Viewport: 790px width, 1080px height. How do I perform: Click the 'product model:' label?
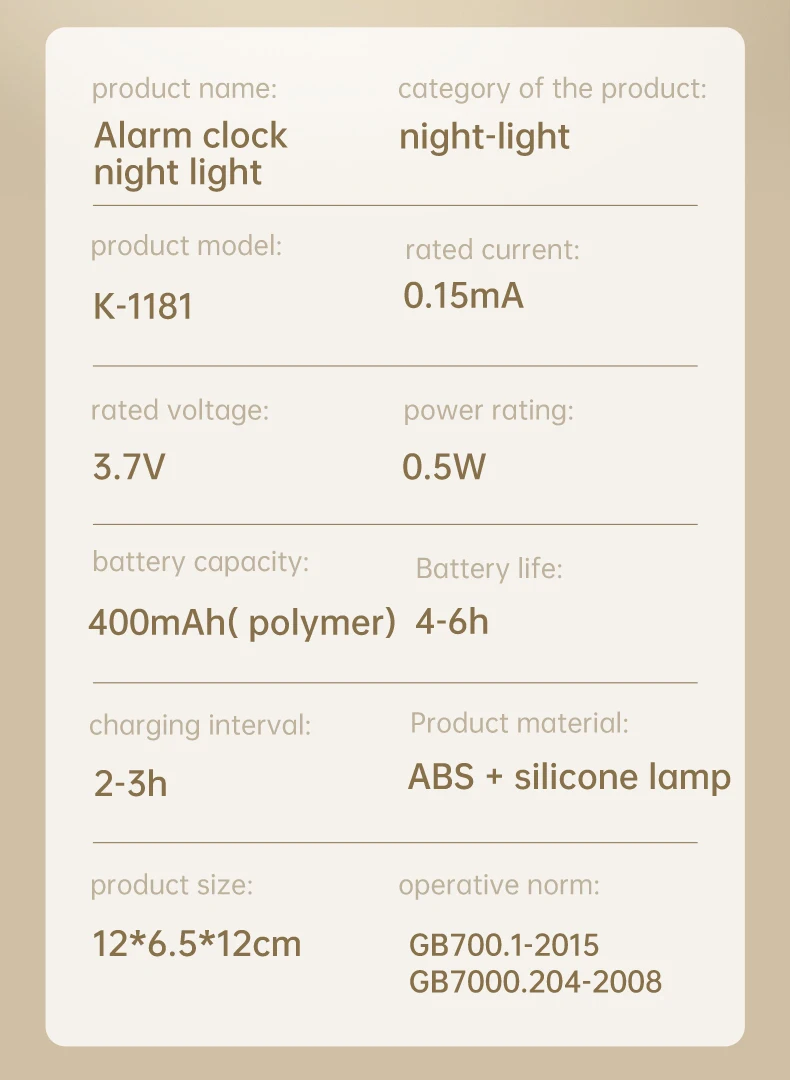[186, 247]
